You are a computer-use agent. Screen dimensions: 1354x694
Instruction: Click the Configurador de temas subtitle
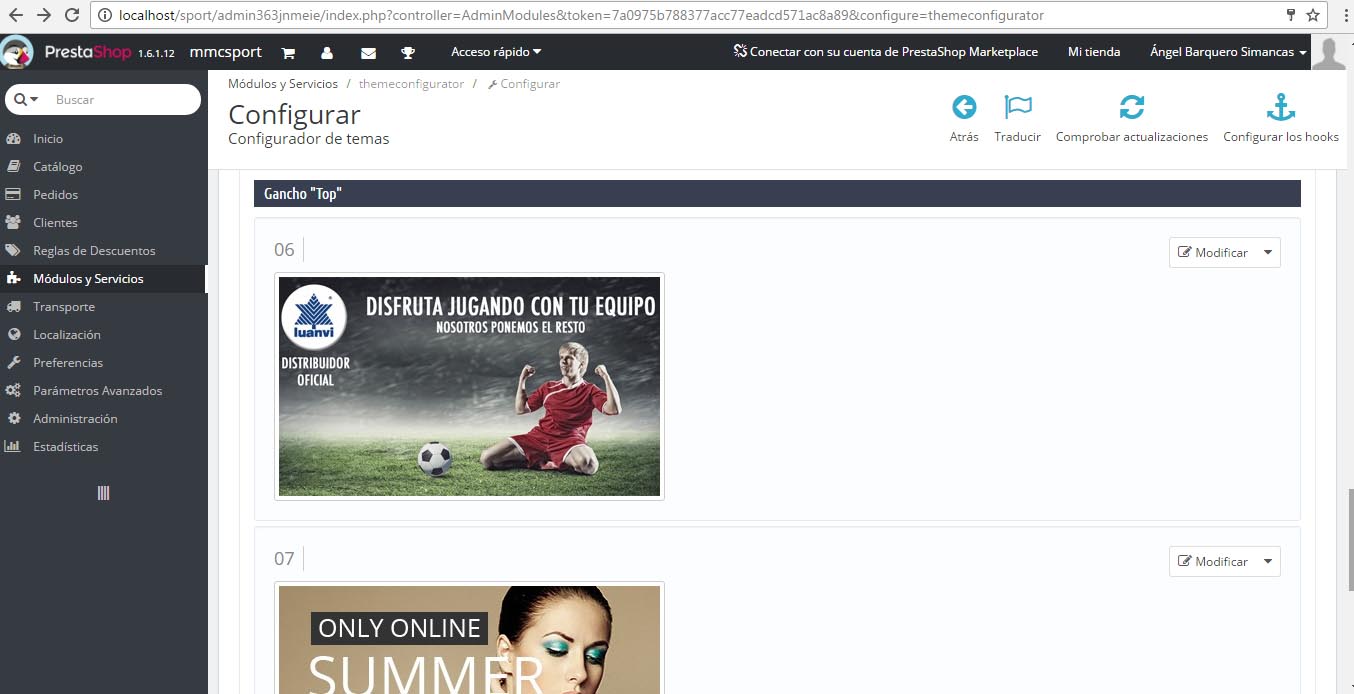[309, 139]
